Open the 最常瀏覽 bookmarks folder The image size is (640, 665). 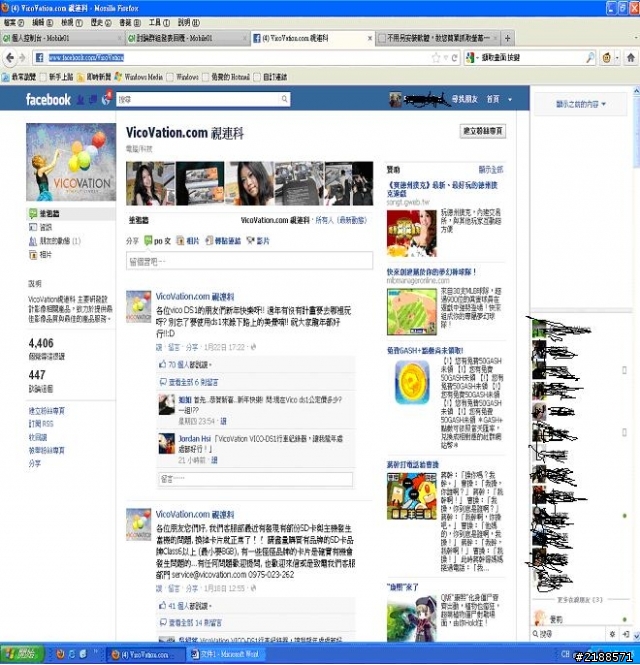point(19,77)
